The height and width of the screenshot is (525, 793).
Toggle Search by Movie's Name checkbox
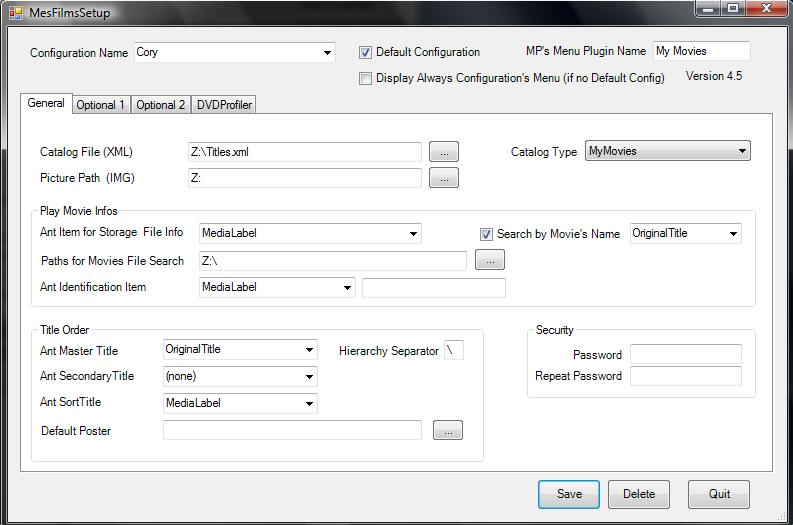coord(487,234)
